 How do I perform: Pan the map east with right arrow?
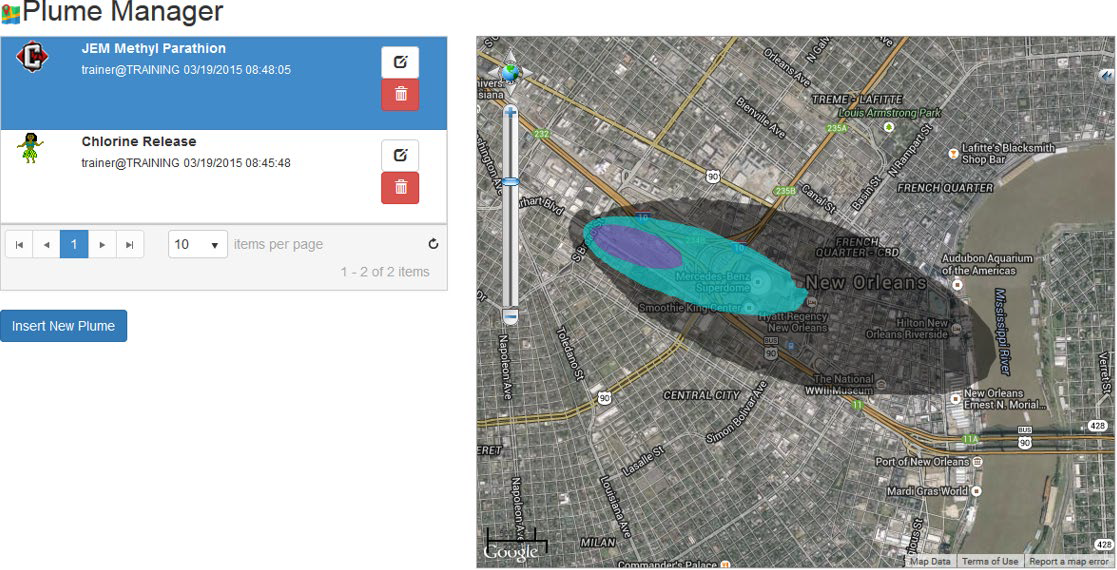pyautogui.click(x=526, y=73)
